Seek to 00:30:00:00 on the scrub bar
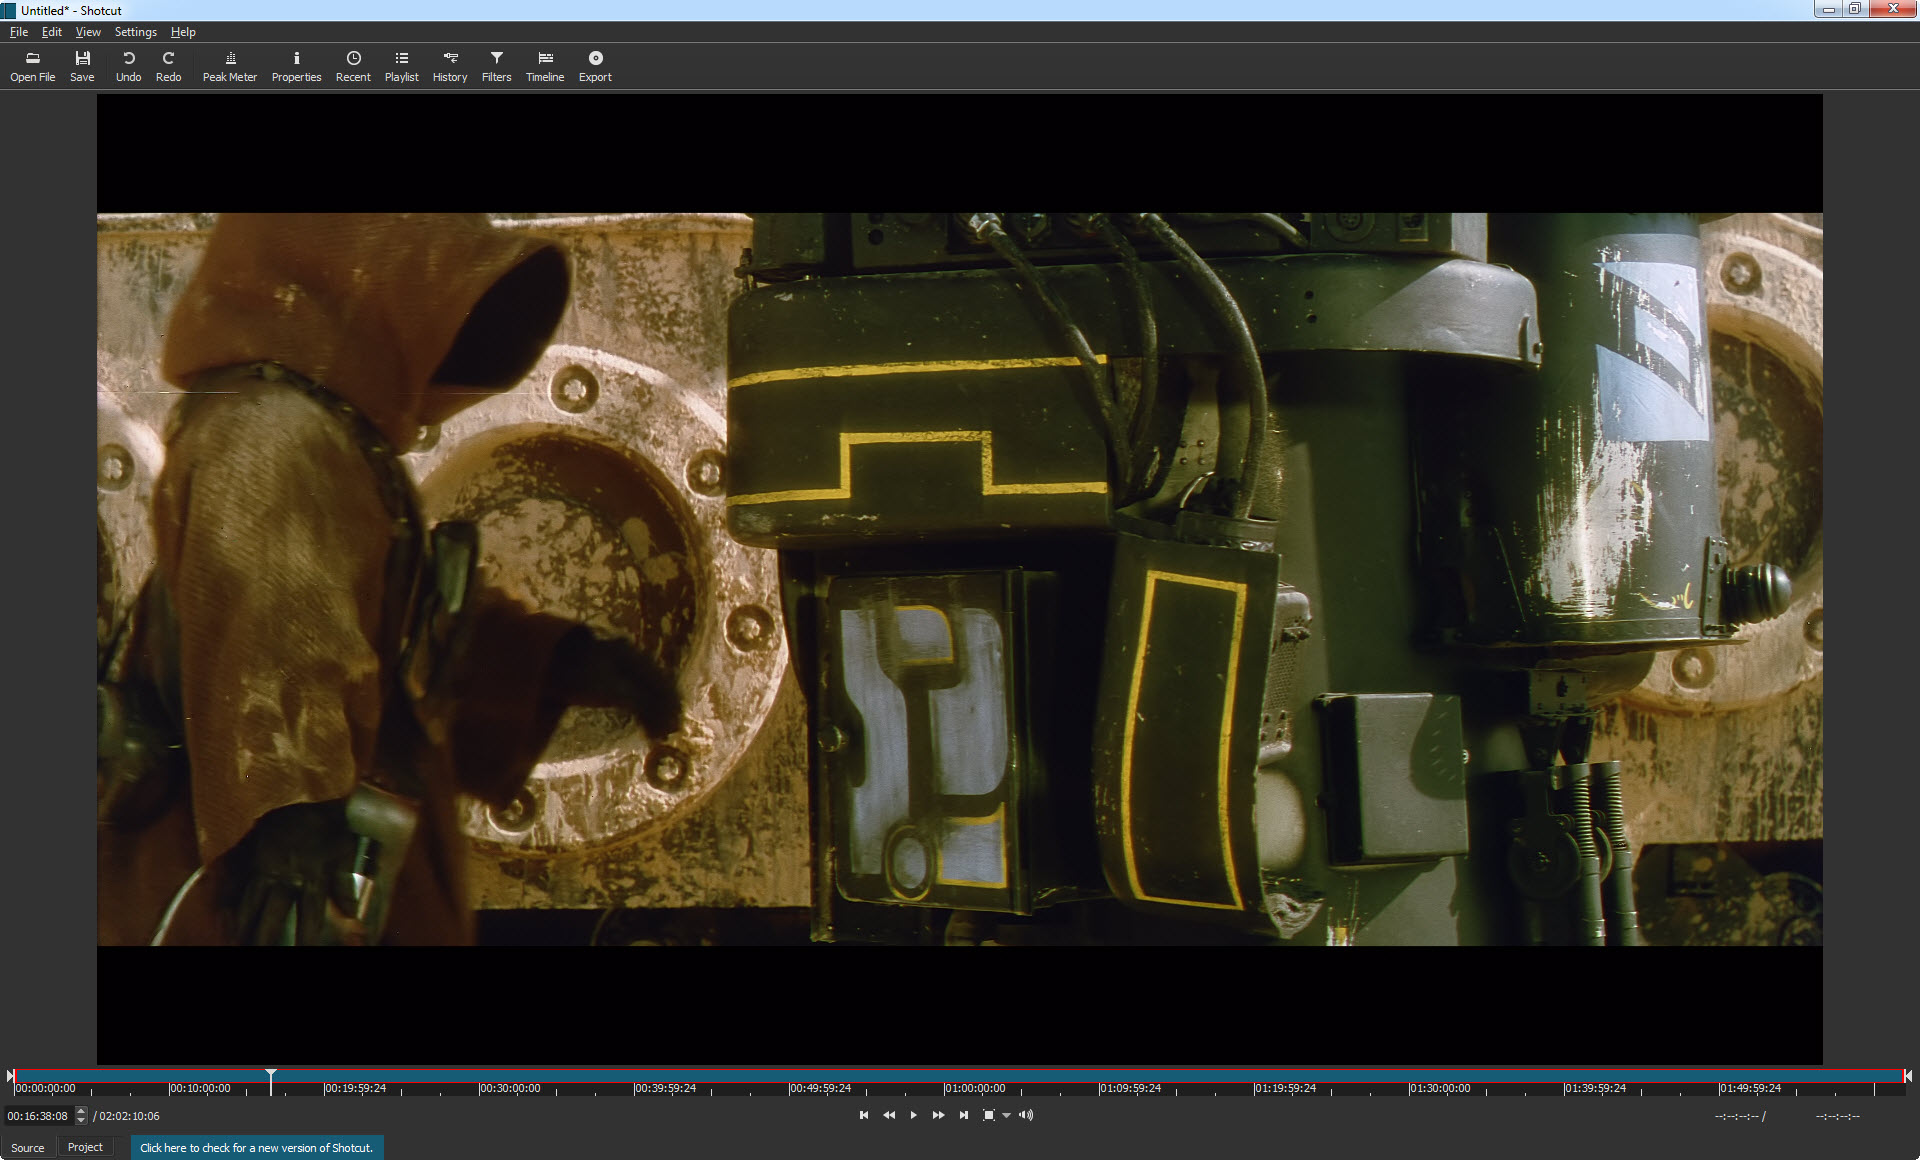Viewport: 1920px width, 1160px height. click(x=509, y=1088)
